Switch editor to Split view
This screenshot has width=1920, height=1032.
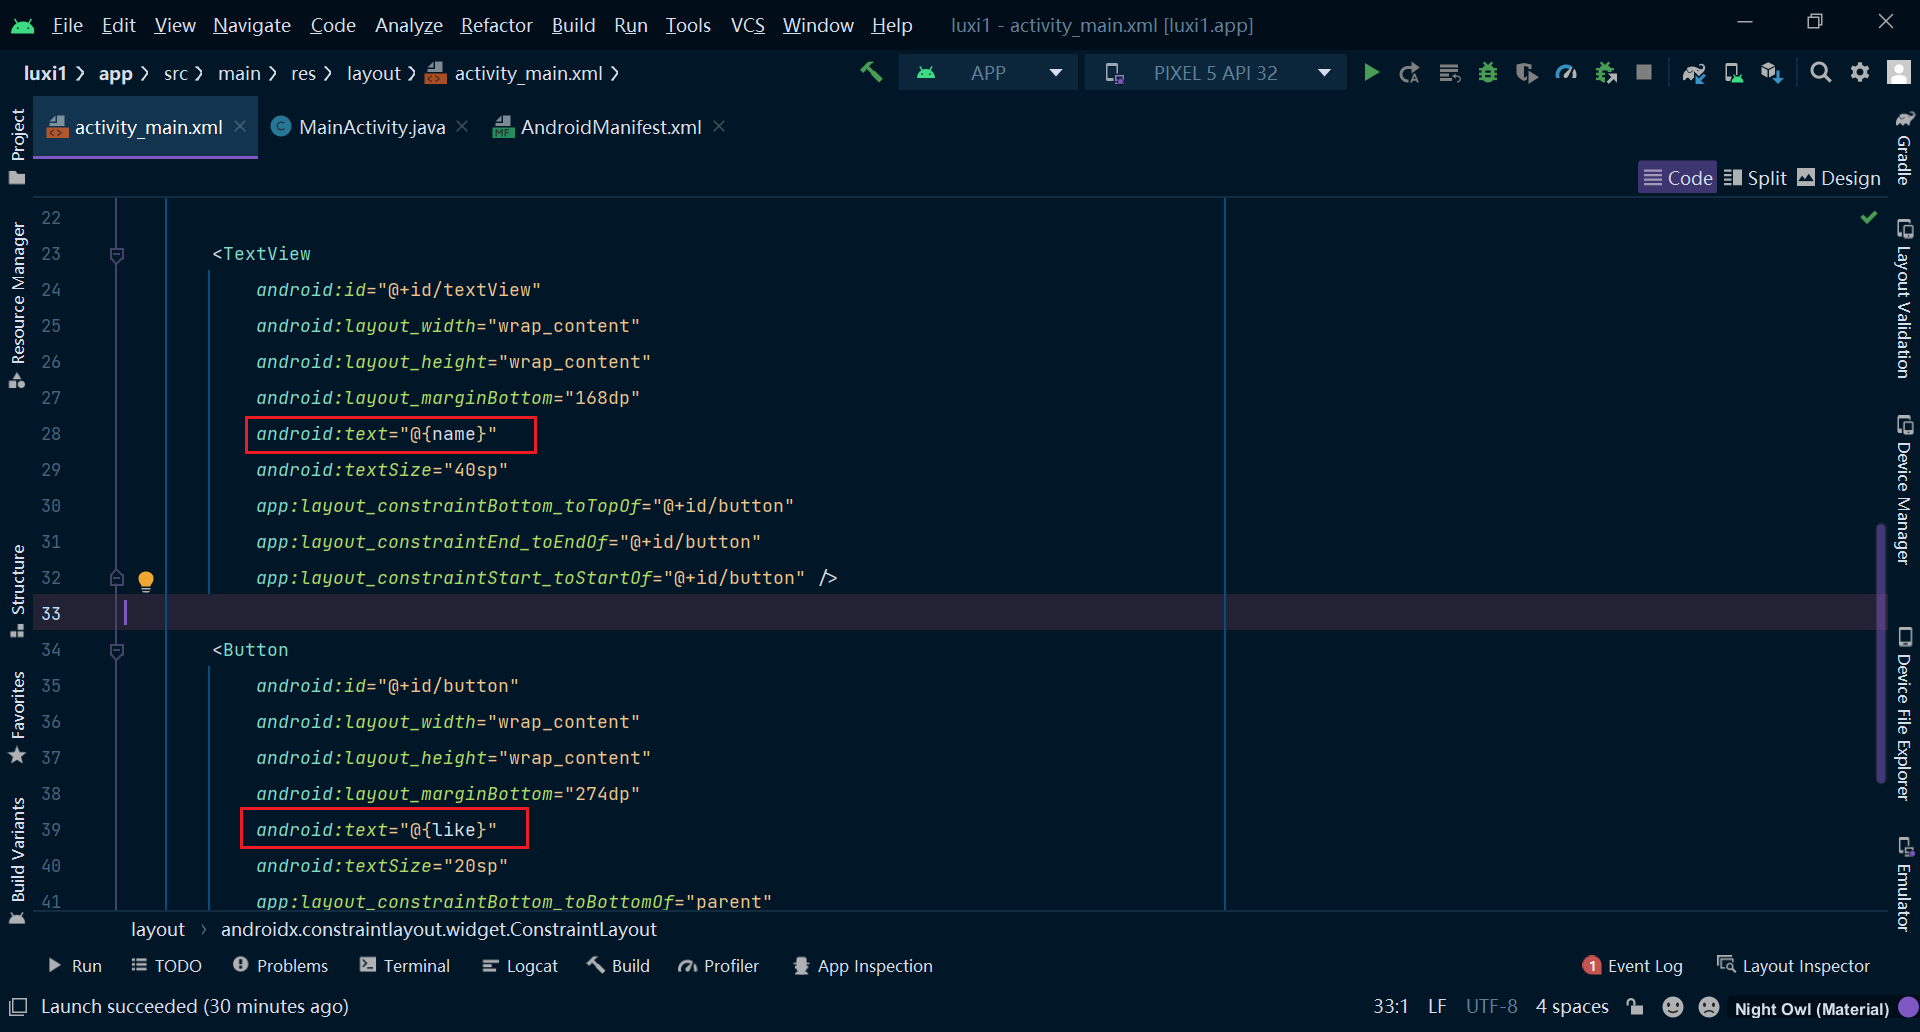1755,178
